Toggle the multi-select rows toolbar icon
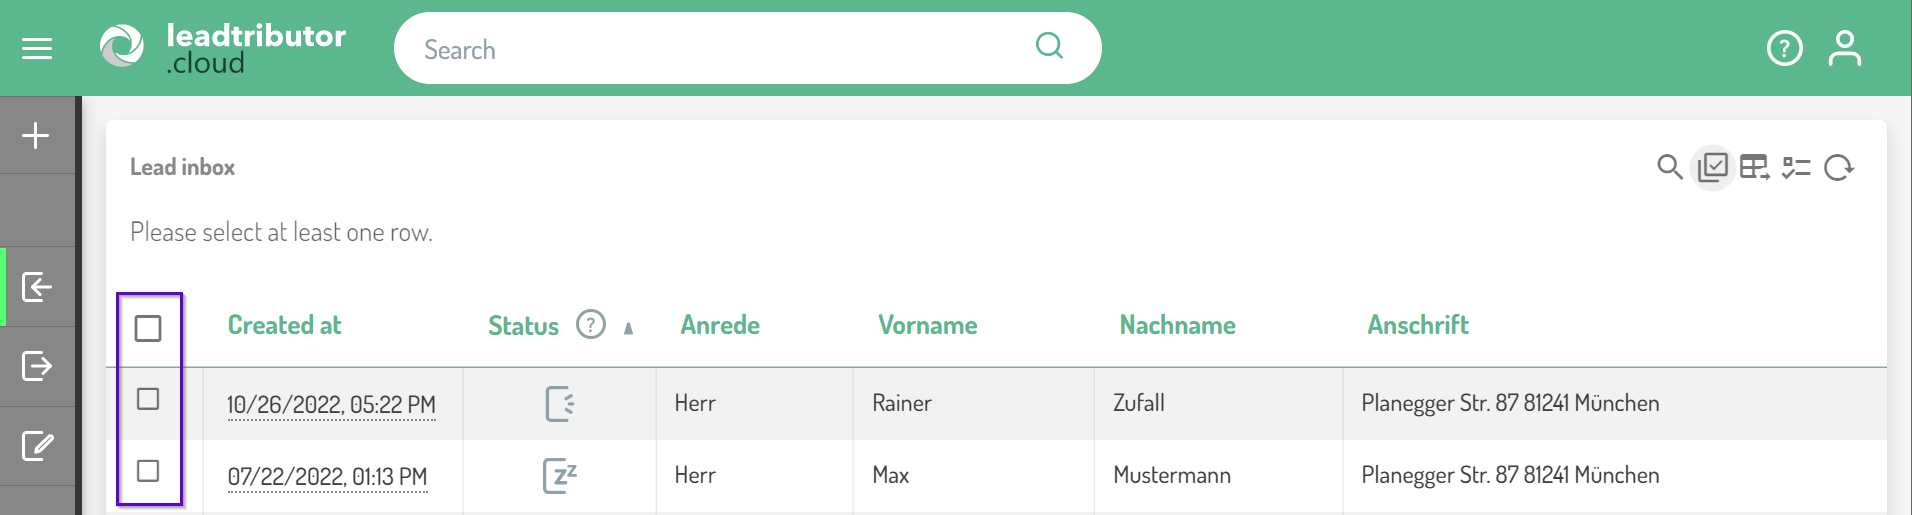 (1713, 167)
